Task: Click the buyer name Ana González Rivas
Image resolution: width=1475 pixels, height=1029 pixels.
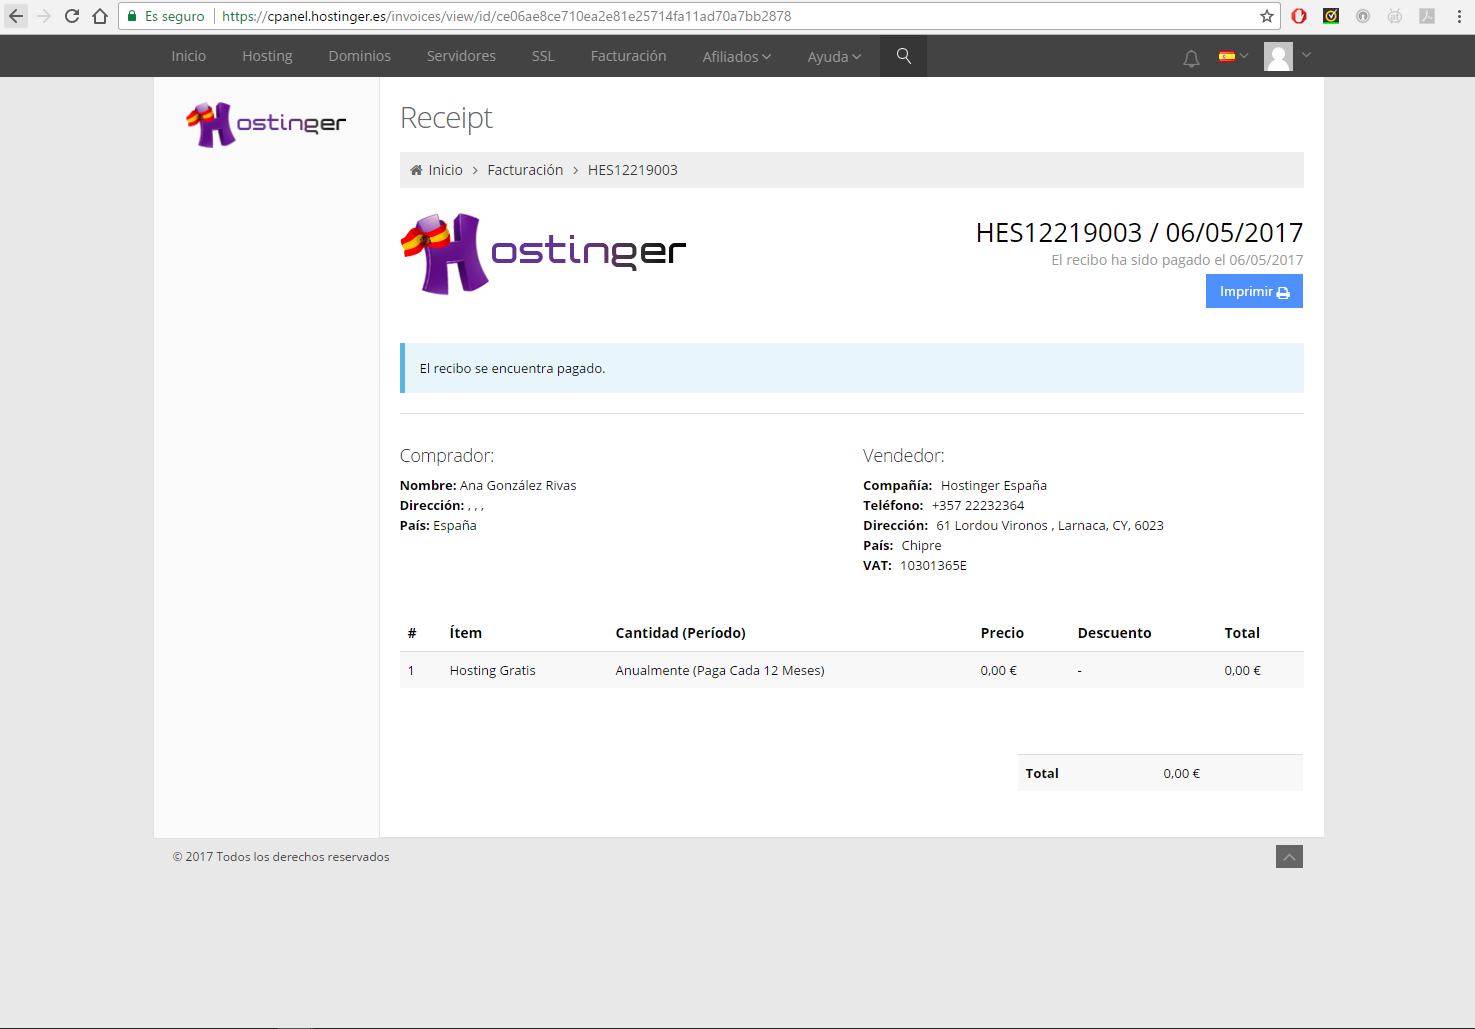Action: click(x=518, y=485)
